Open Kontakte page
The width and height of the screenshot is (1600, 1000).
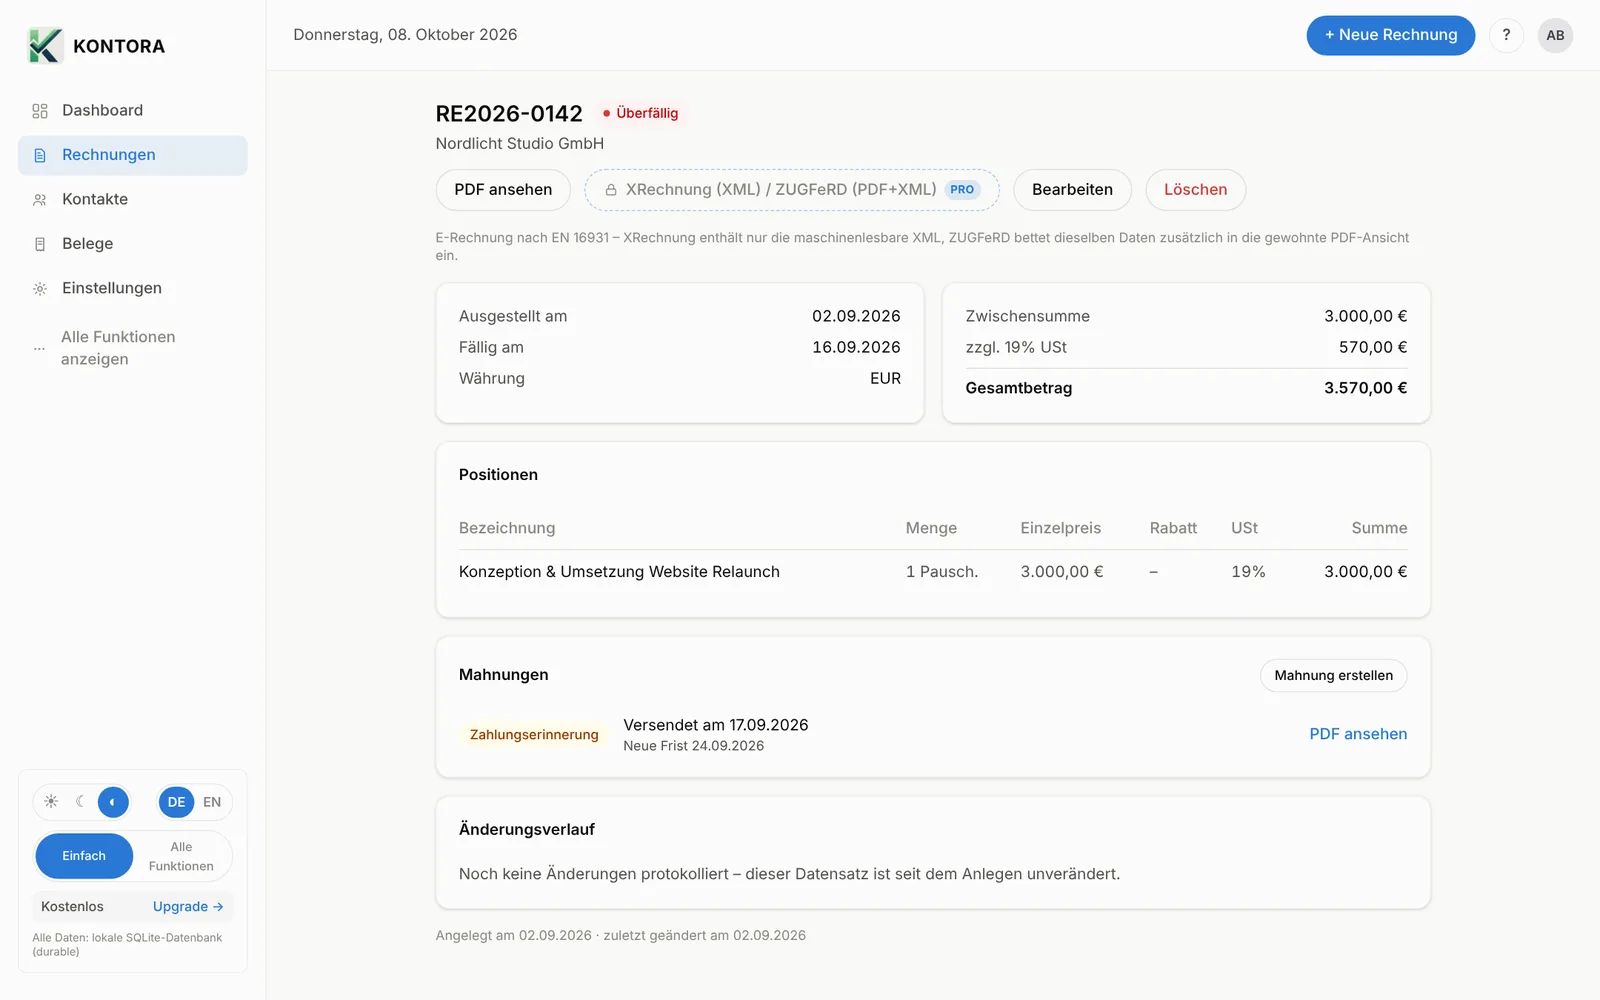(x=133, y=199)
